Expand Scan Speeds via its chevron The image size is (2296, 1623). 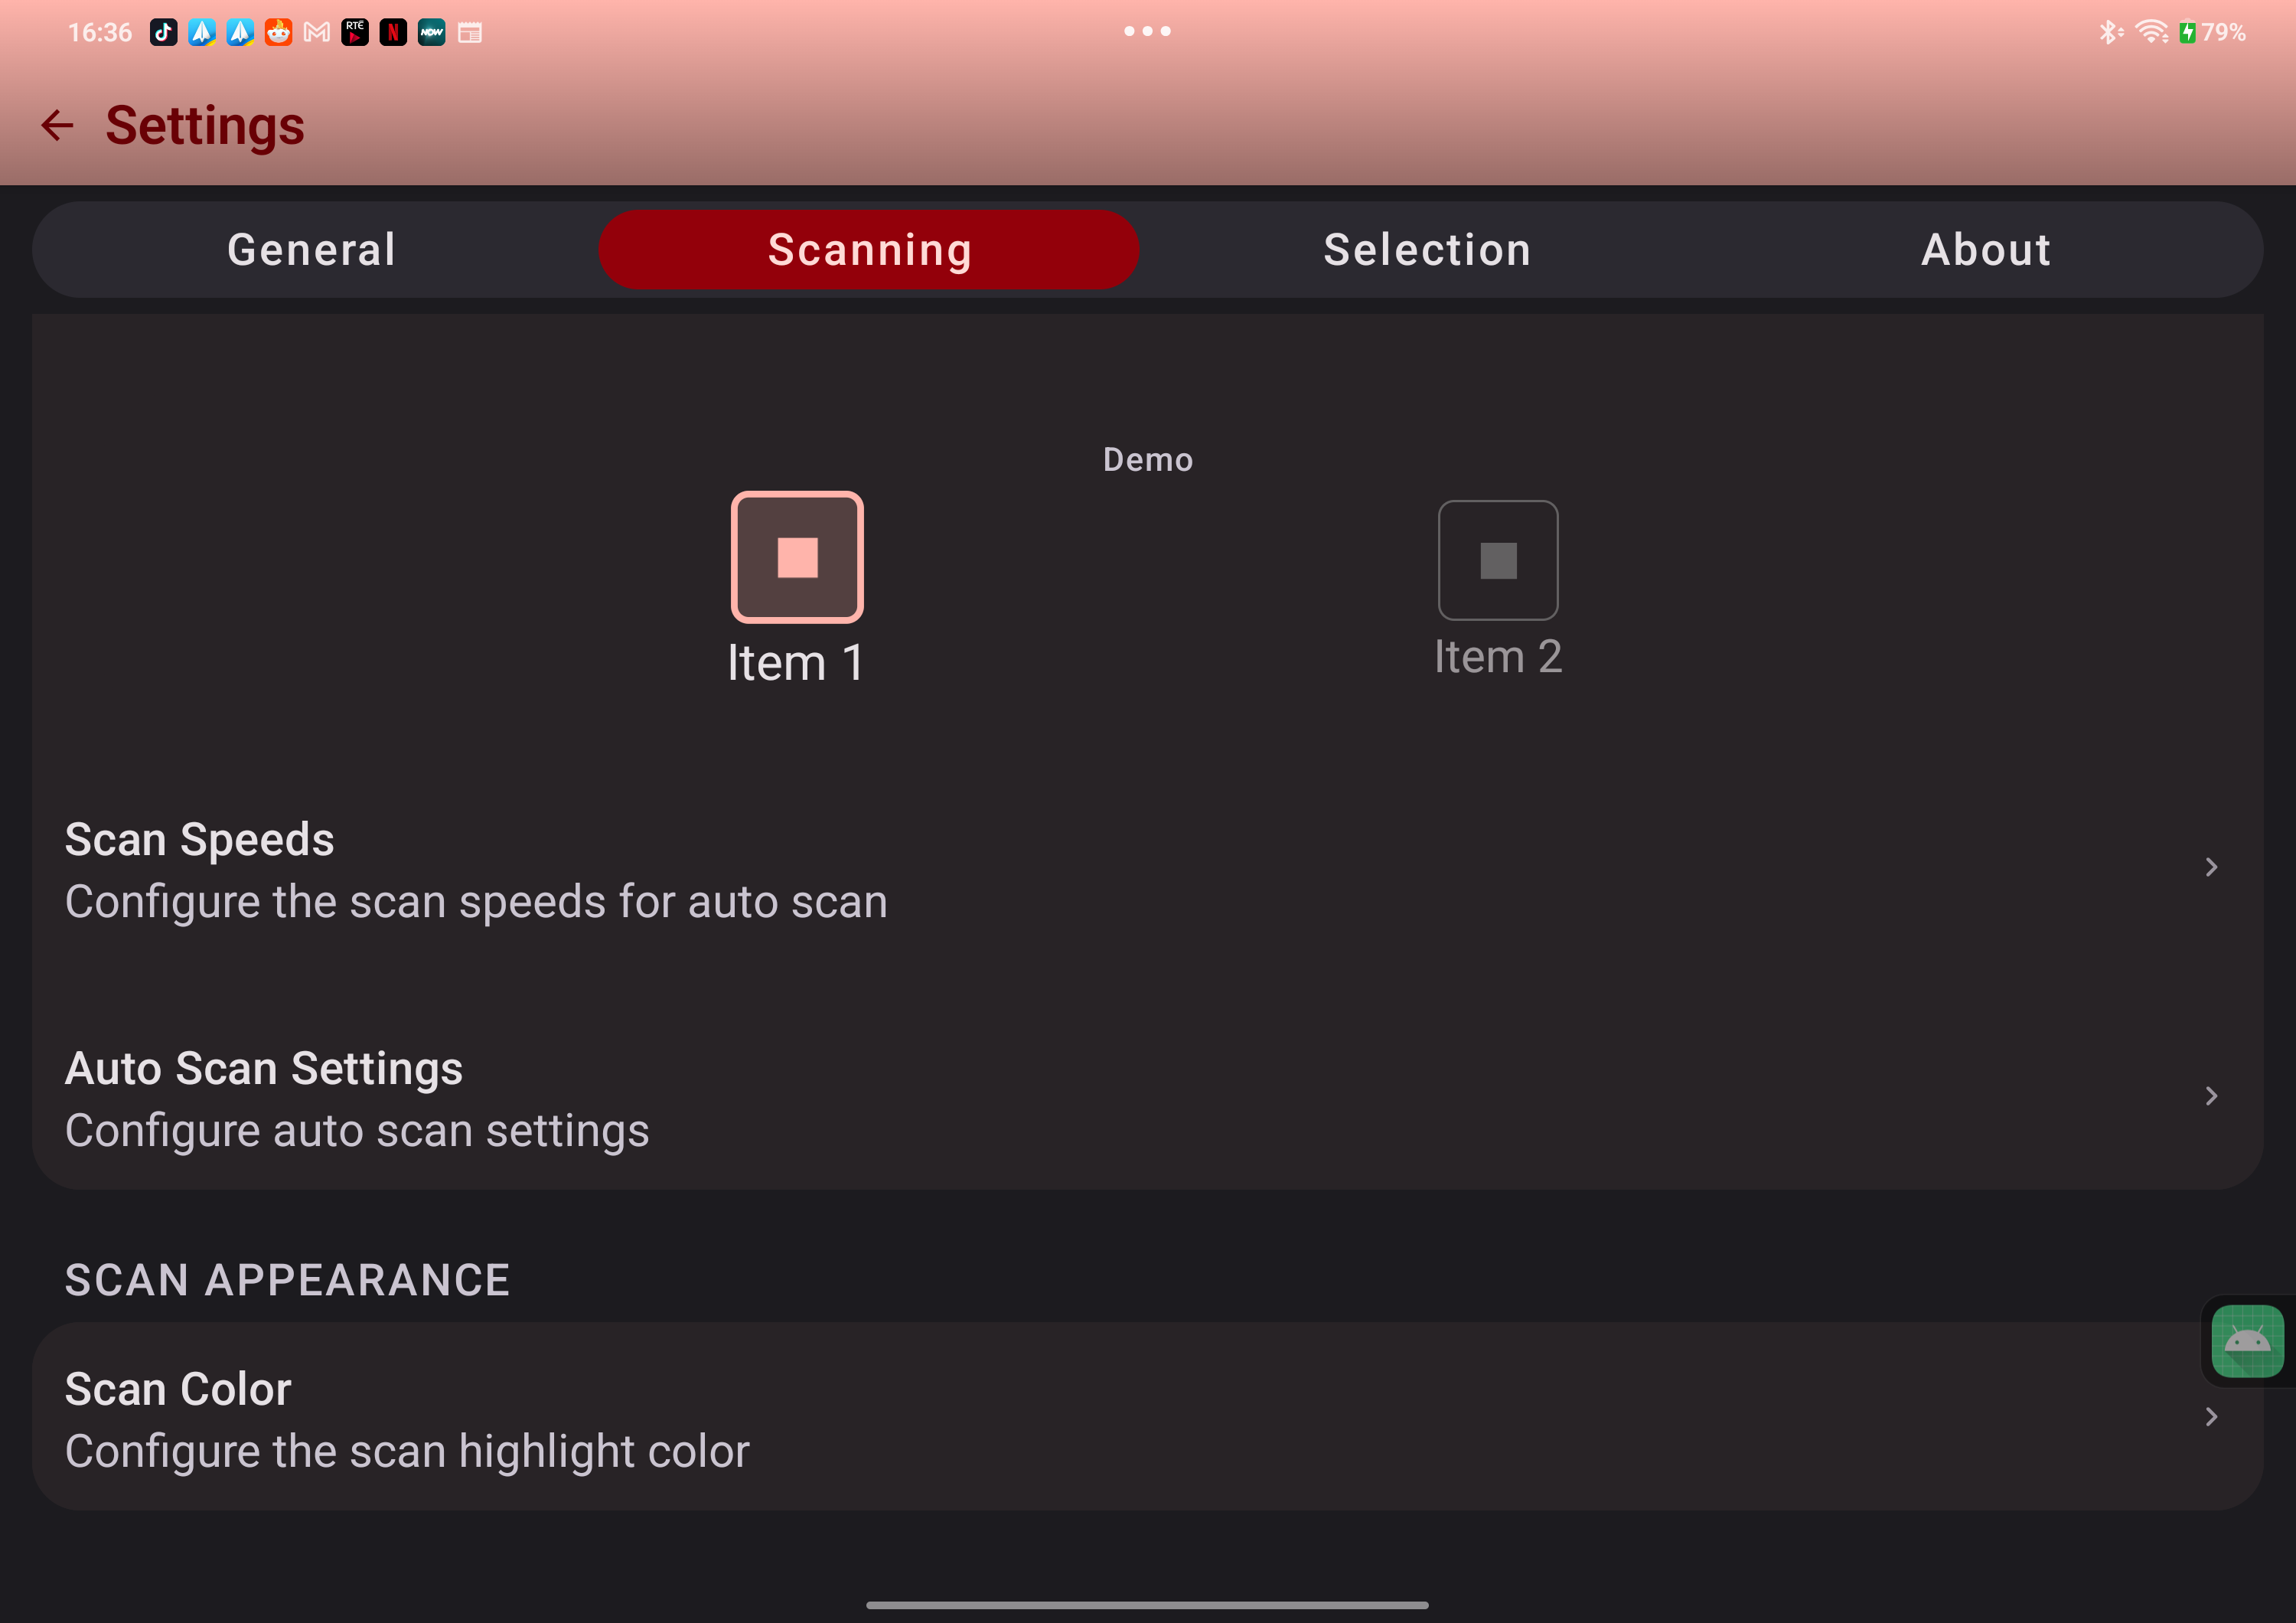tap(2211, 867)
